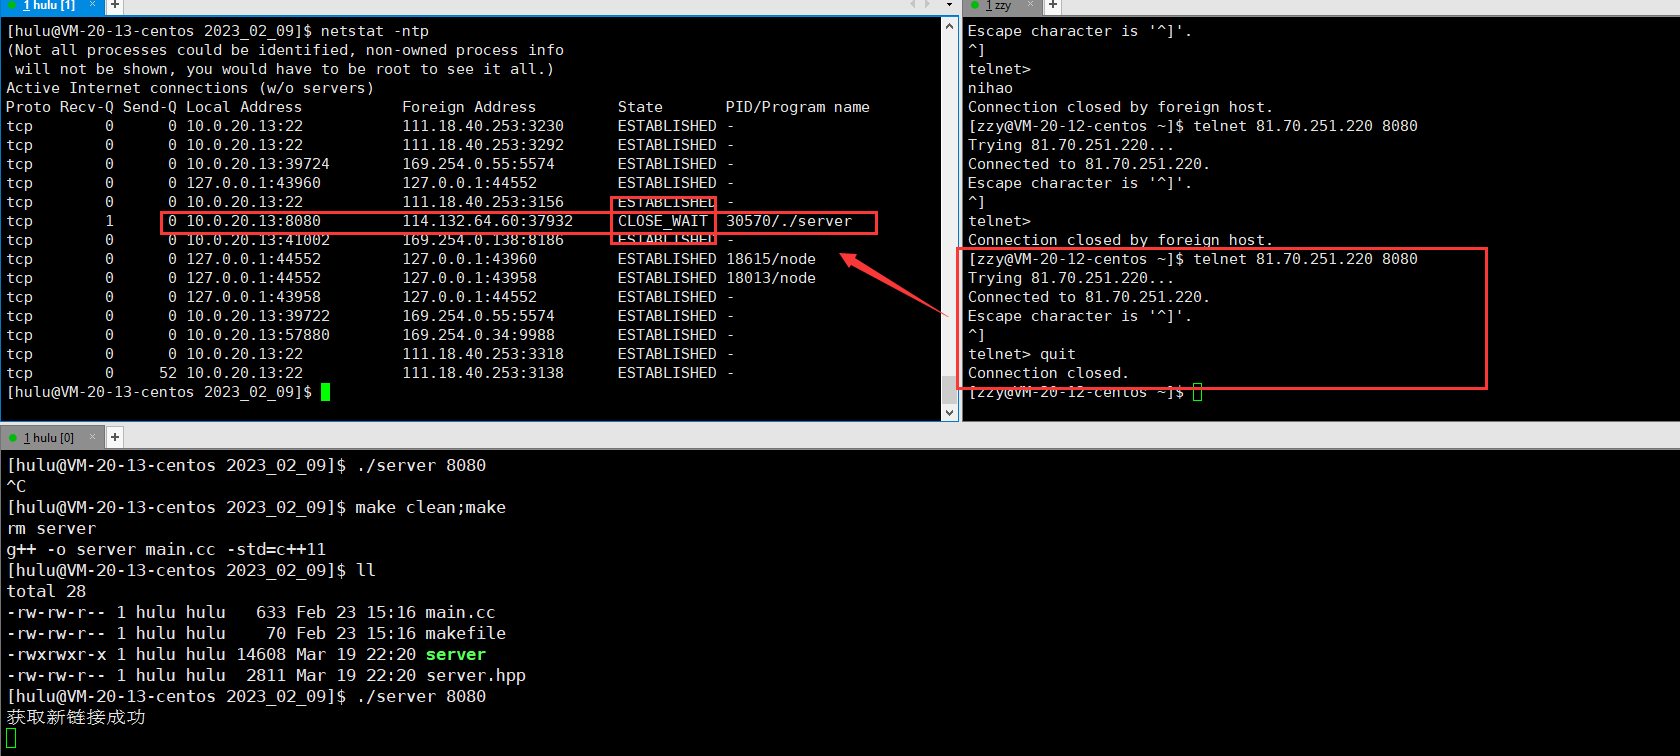Click the 'nihao' line in zzy terminal
This screenshot has height=756, width=1680.
pos(990,88)
